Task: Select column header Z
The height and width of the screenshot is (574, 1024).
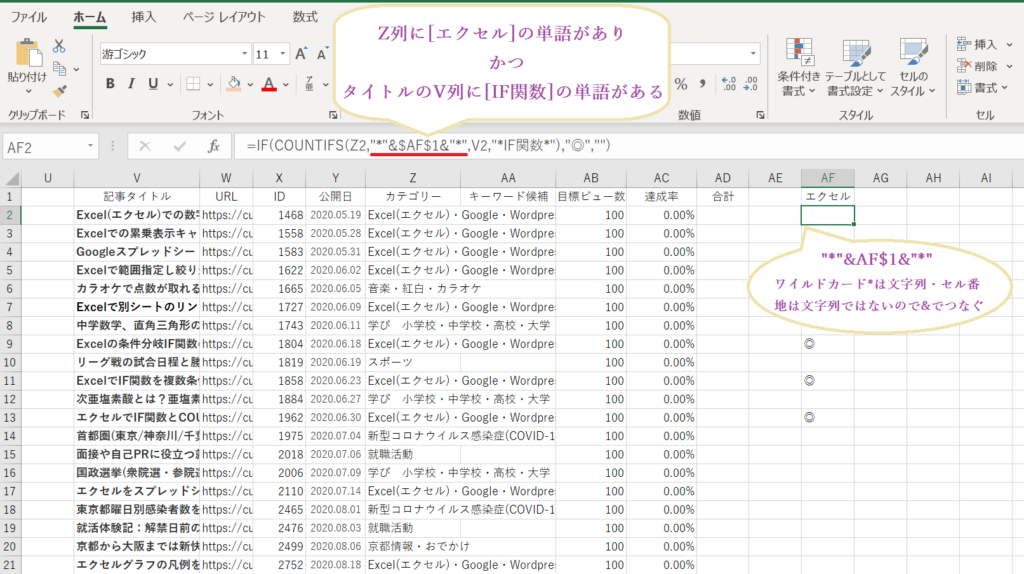Action: click(x=413, y=178)
